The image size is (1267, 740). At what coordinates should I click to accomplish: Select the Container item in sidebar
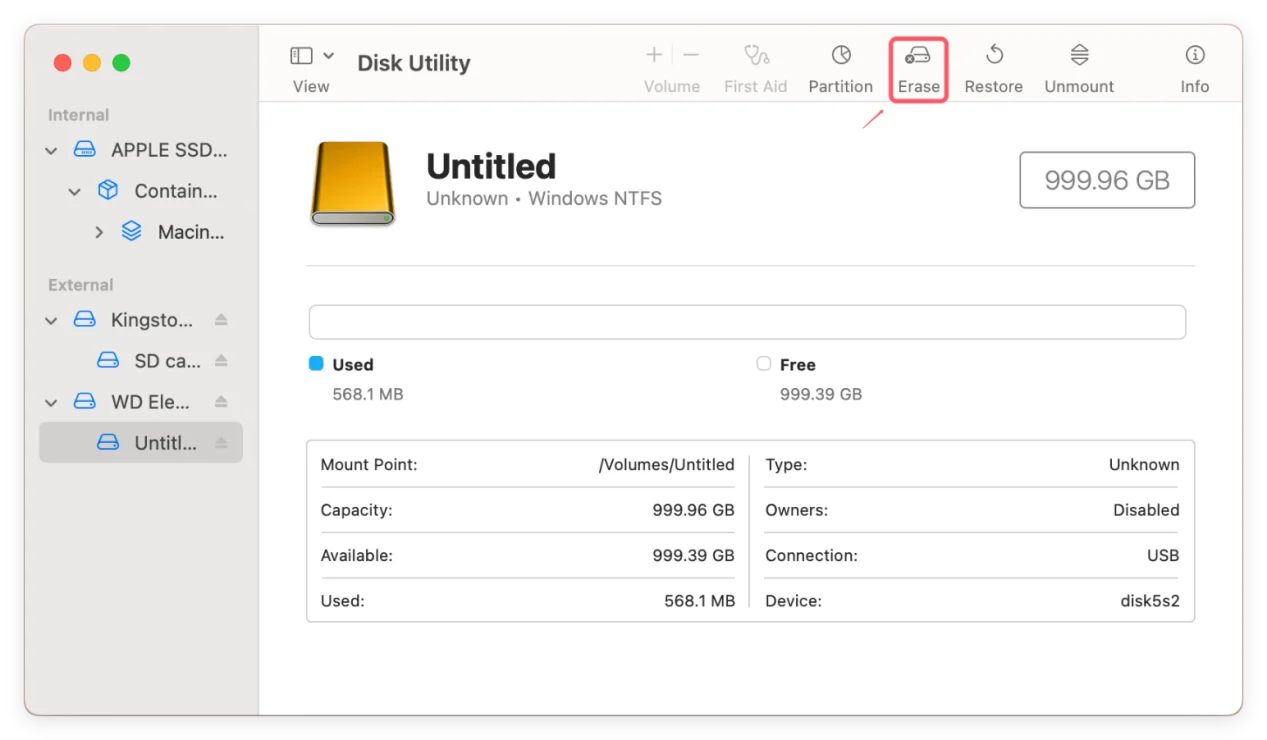tap(141, 191)
